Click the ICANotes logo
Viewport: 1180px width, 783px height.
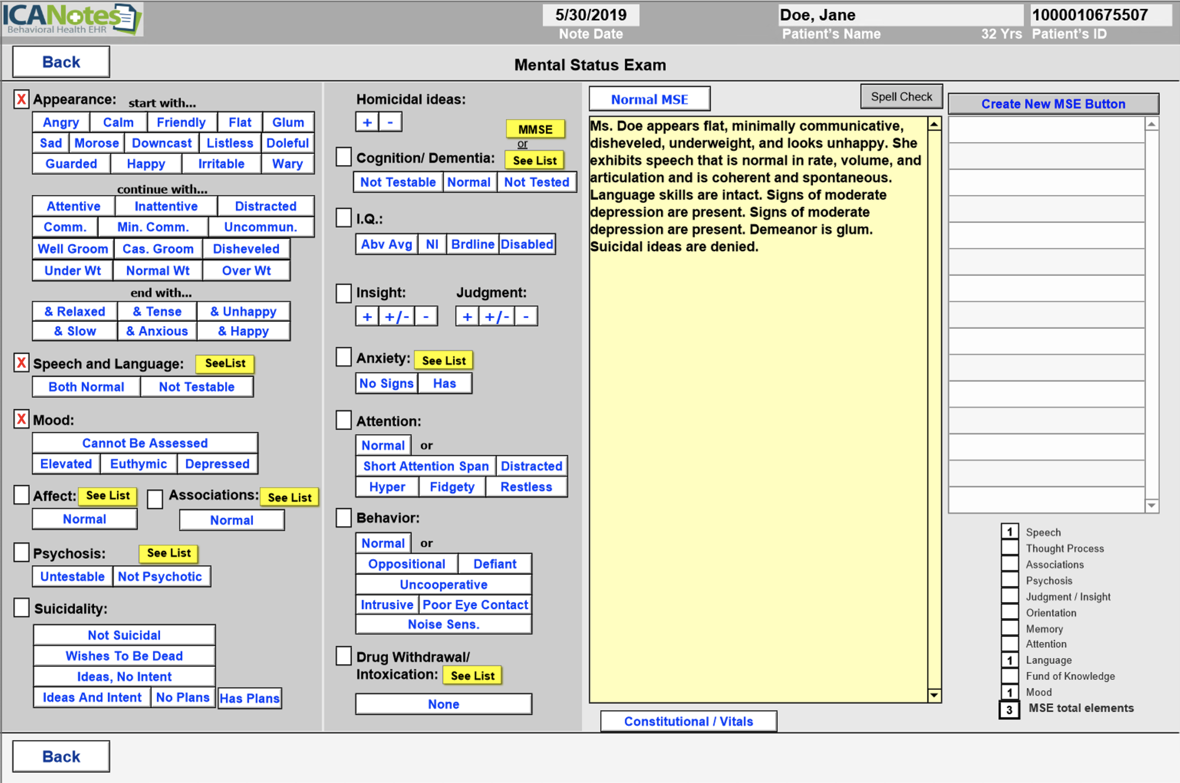pos(72,19)
